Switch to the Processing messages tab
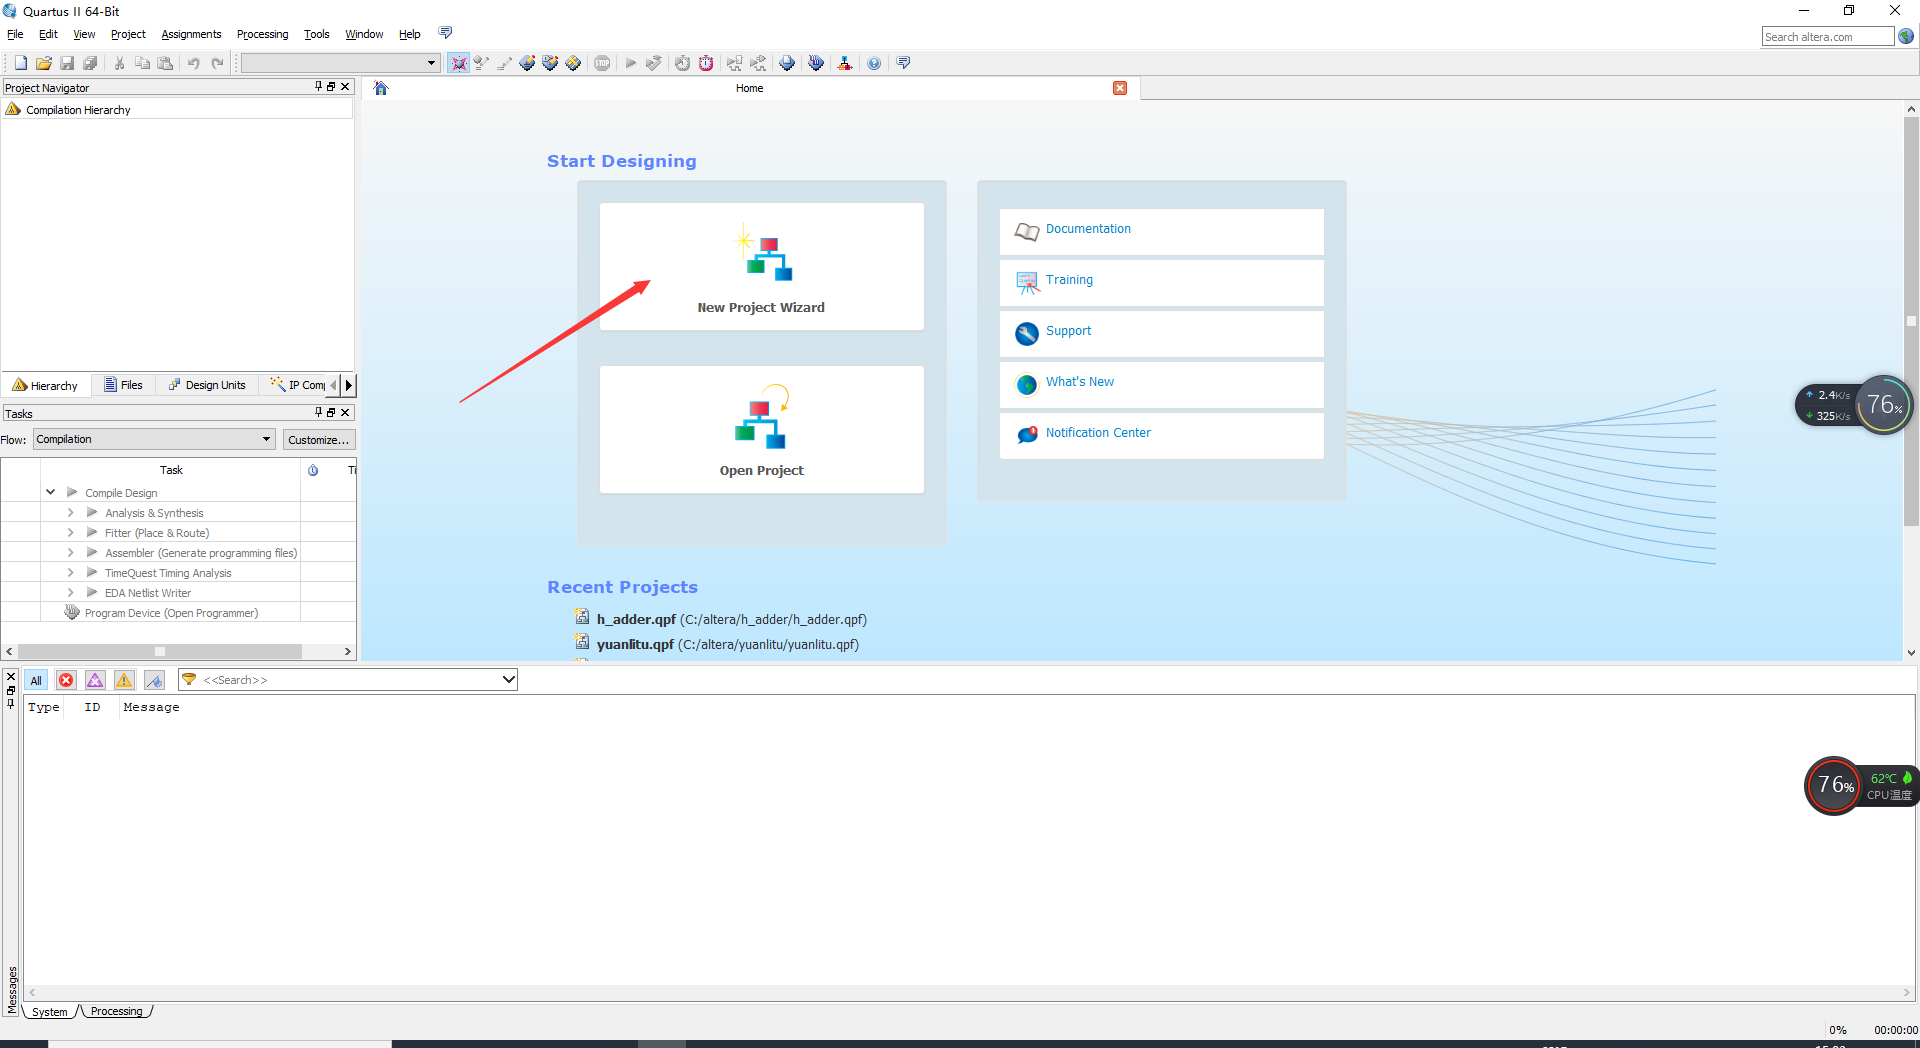Screen dimensions: 1920x1048 [x=117, y=1011]
